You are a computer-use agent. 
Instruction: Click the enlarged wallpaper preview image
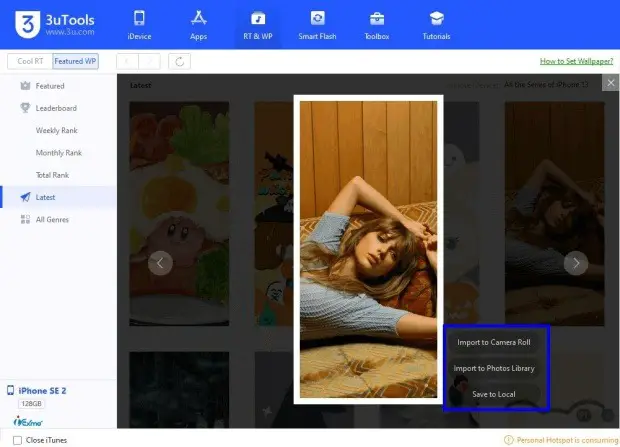pos(368,249)
